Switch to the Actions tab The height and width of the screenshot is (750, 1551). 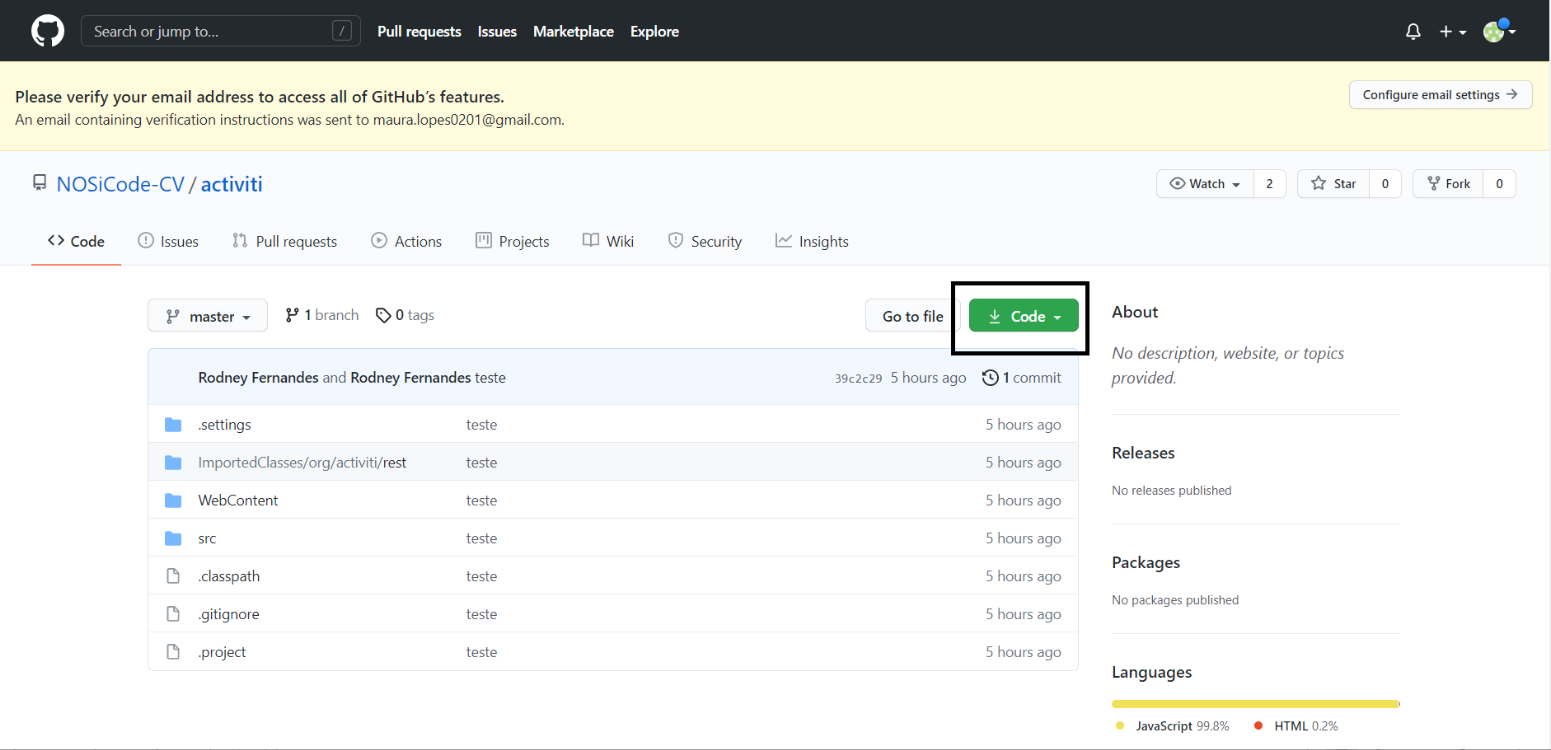point(407,241)
